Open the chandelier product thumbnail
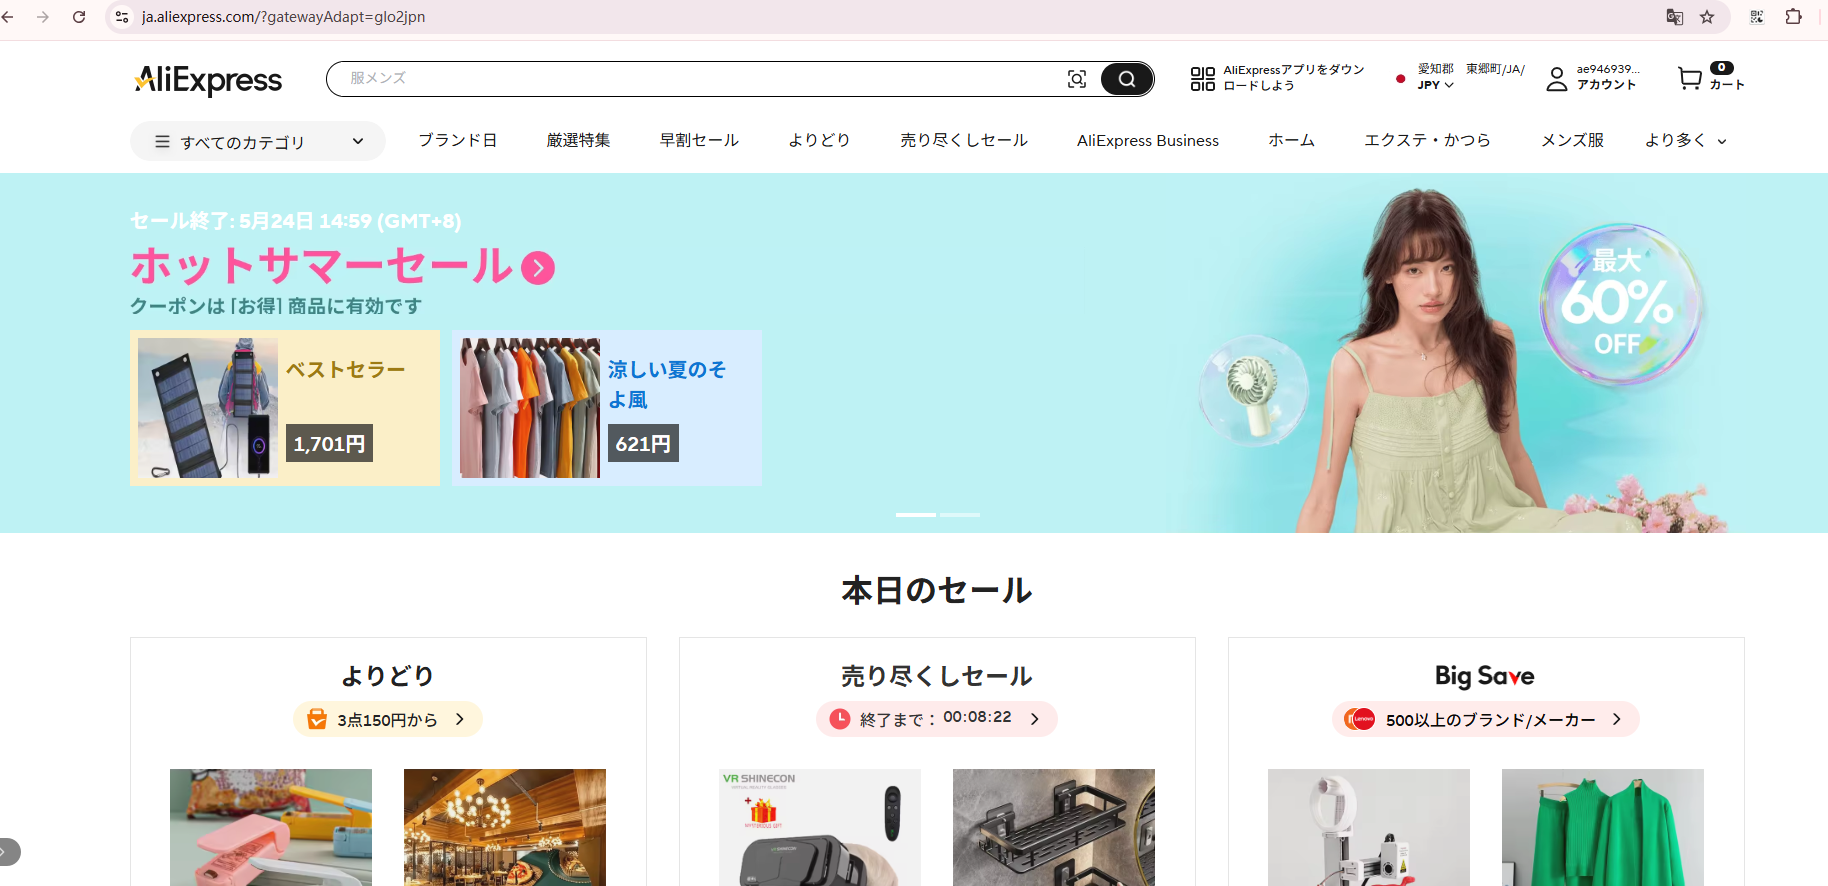 tap(505, 827)
